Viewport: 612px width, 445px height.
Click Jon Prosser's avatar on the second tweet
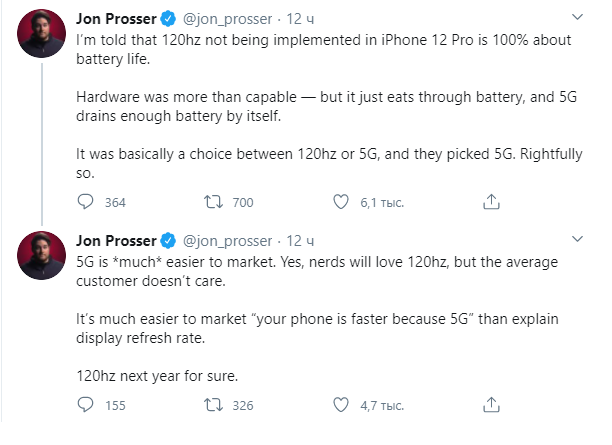pos(42,259)
